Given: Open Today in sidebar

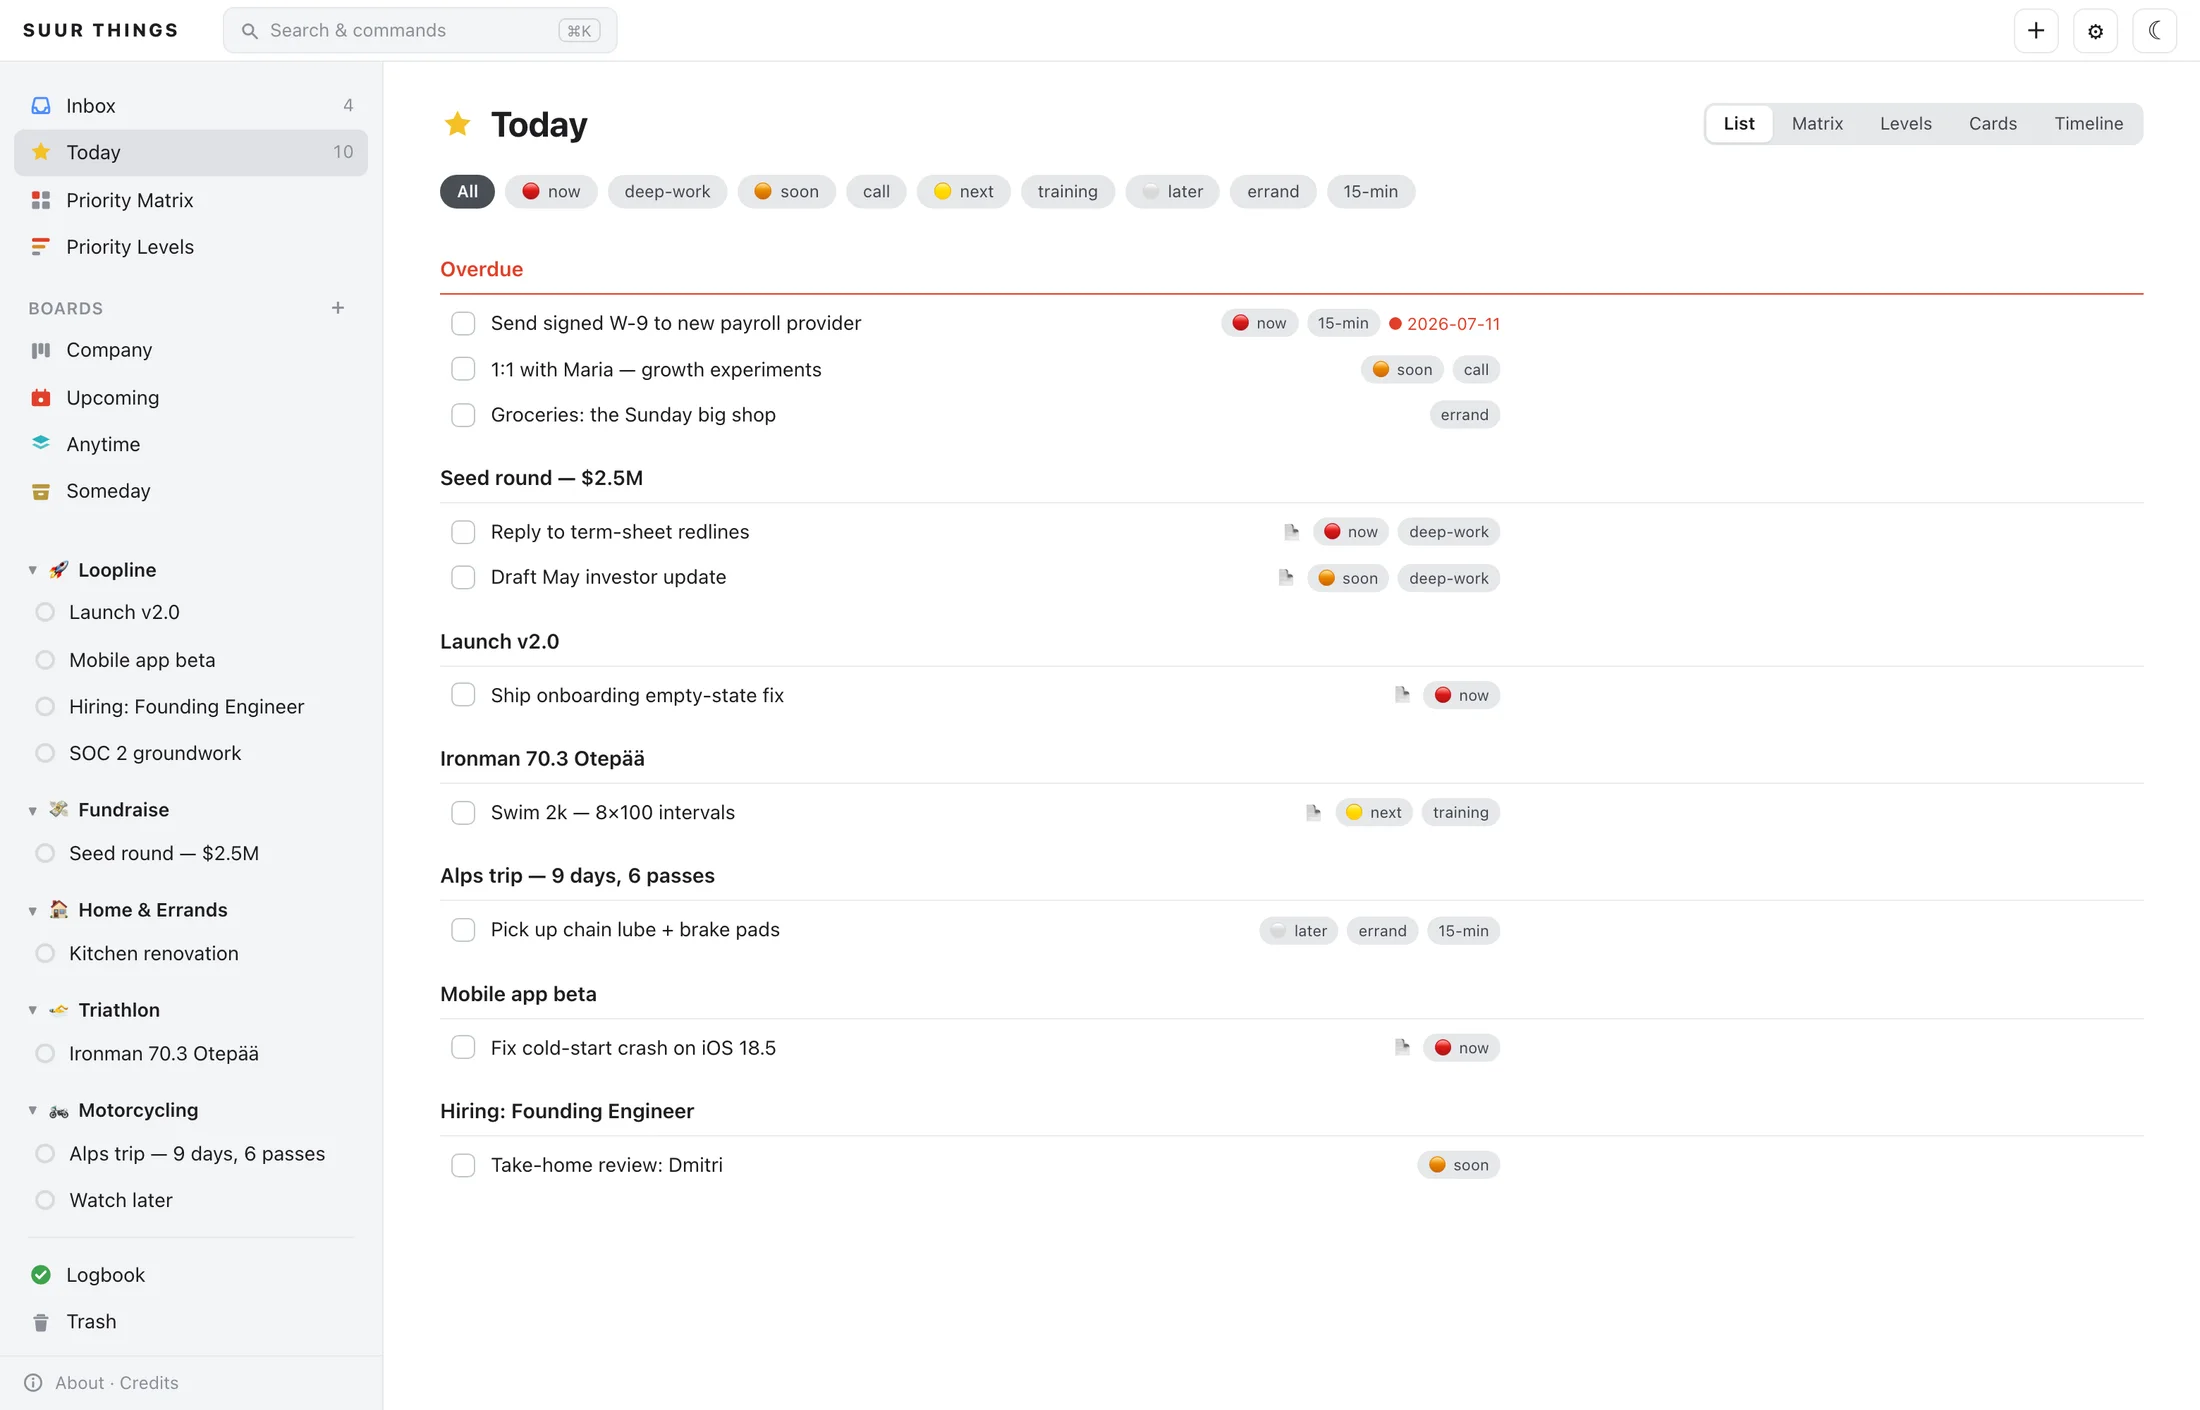Looking at the screenshot, I should 191,152.
